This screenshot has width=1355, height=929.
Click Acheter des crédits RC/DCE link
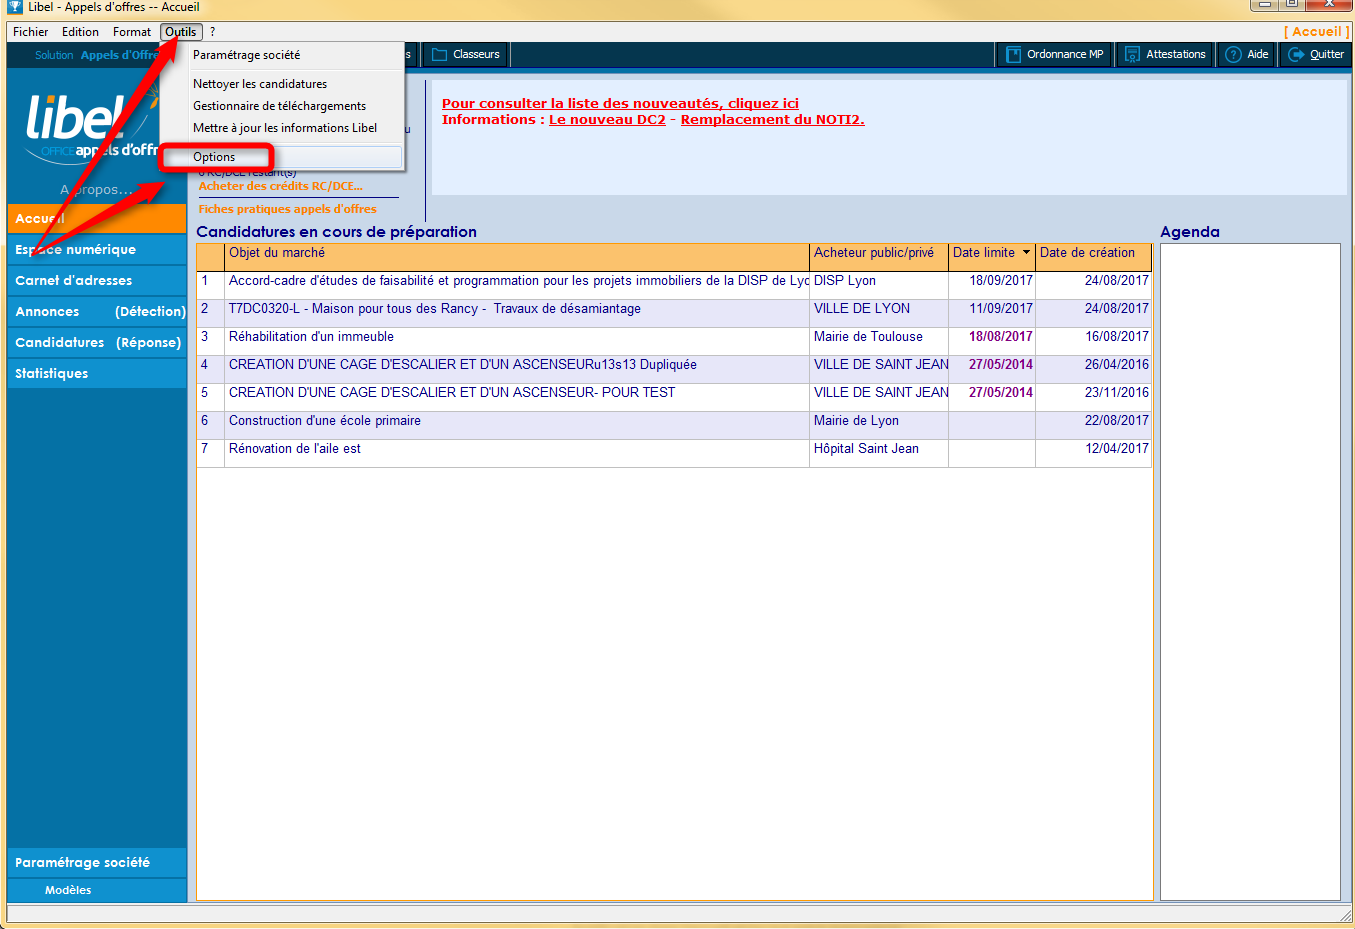pos(281,186)
